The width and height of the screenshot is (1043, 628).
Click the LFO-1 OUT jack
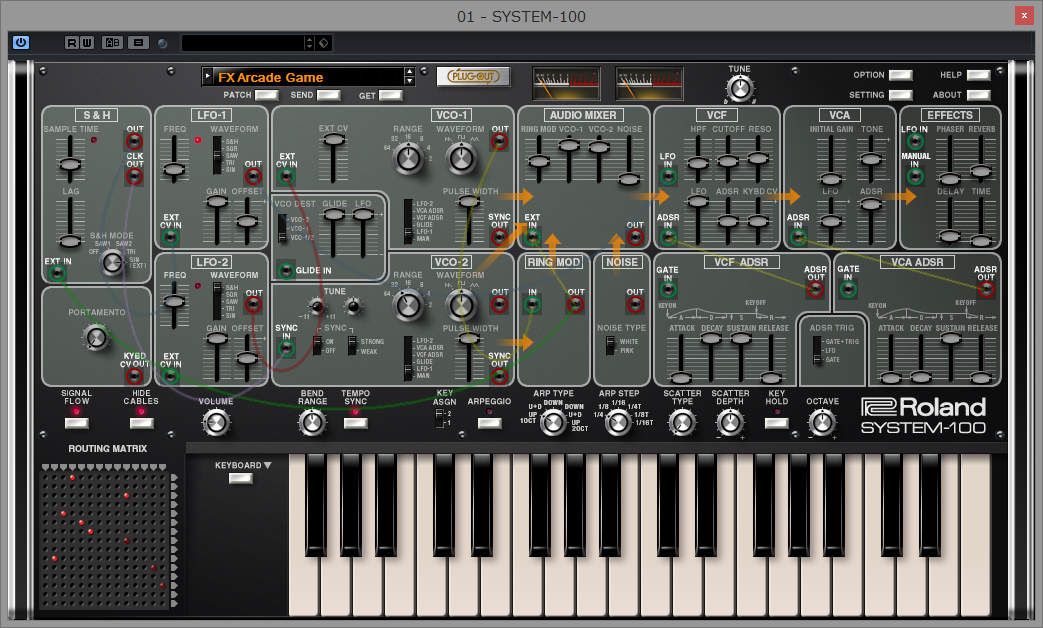click(x=253, y=176)
